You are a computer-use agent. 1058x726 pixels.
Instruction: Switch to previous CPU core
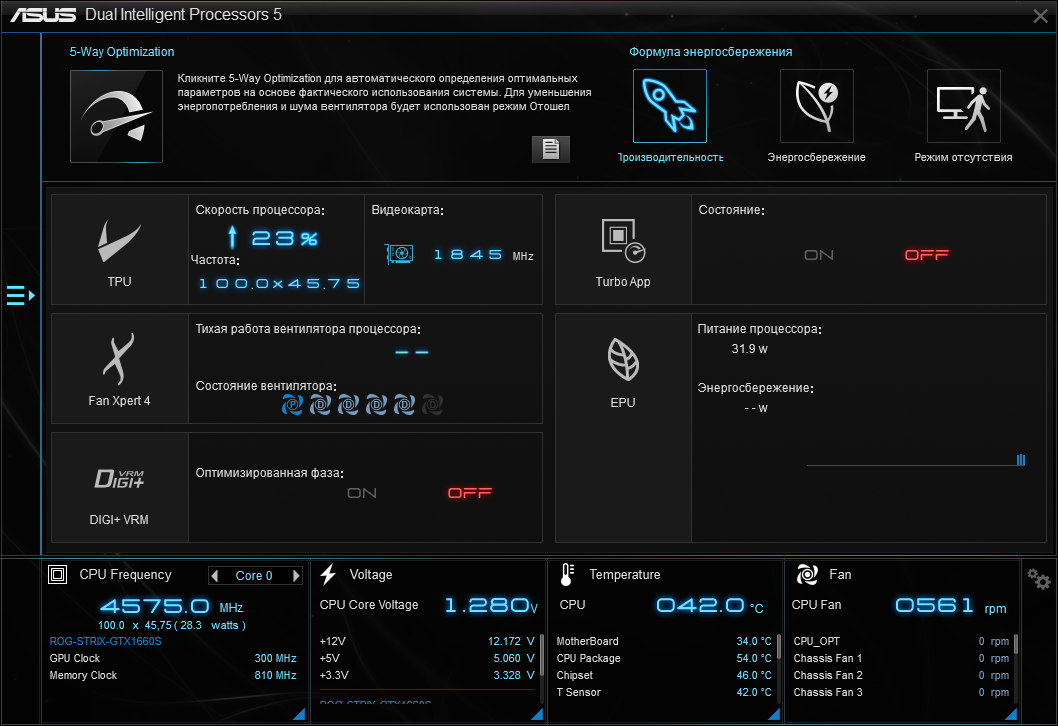coord(215,576)
